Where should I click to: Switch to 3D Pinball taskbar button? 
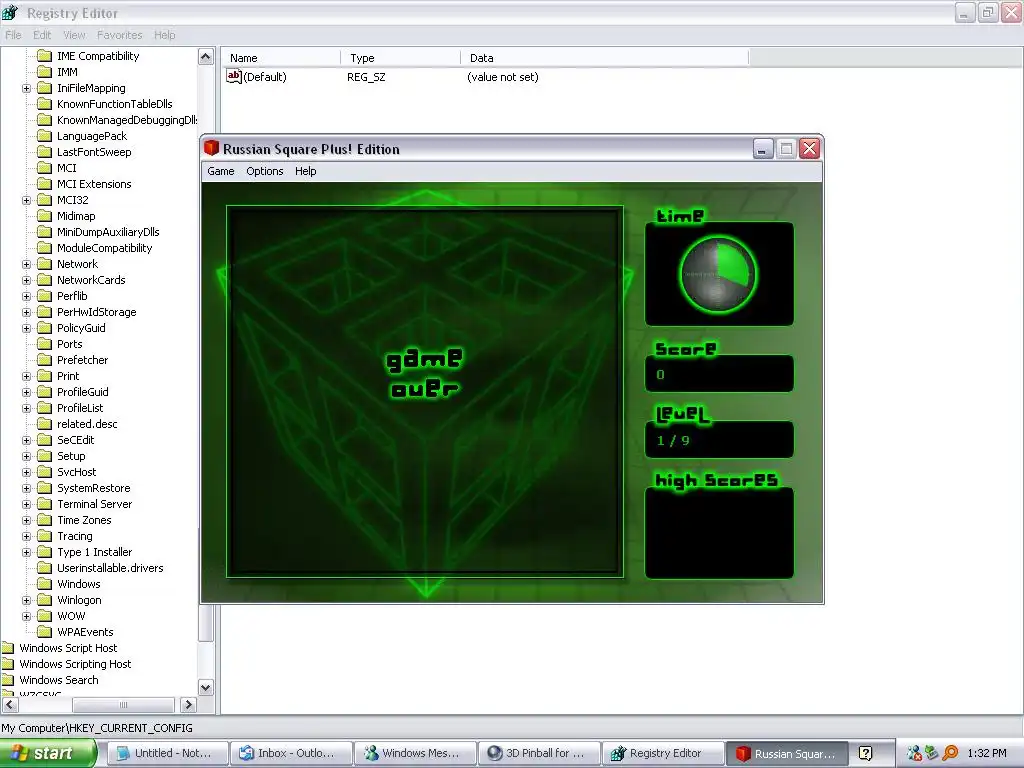click(x=539, y=753)
